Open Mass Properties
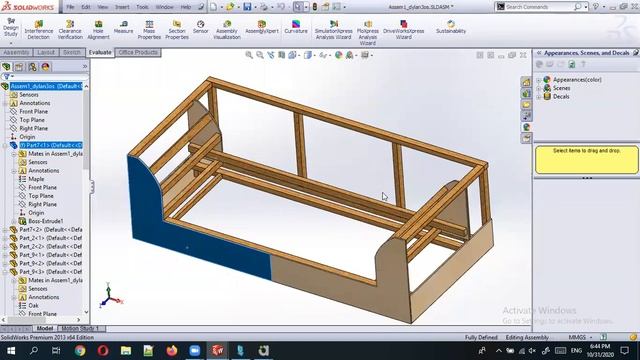 [x=149, y=29]
